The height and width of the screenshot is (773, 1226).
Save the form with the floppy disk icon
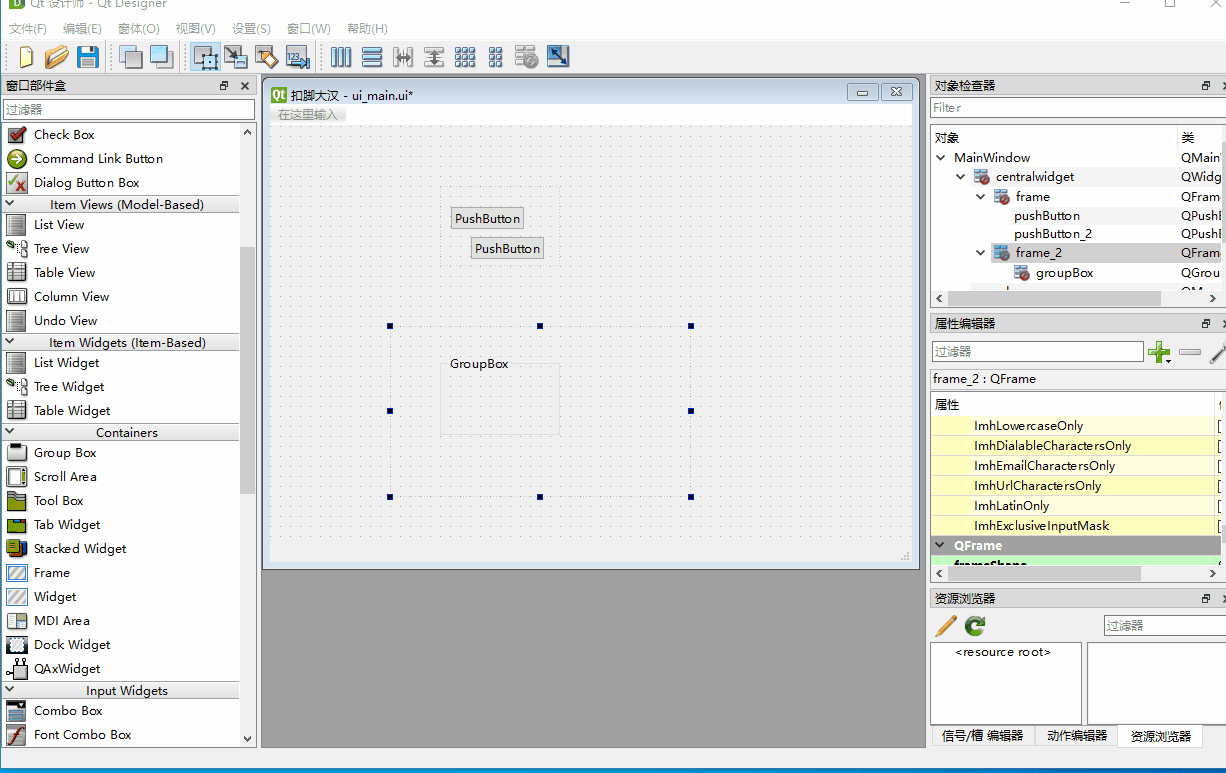(x=88, y=57)
